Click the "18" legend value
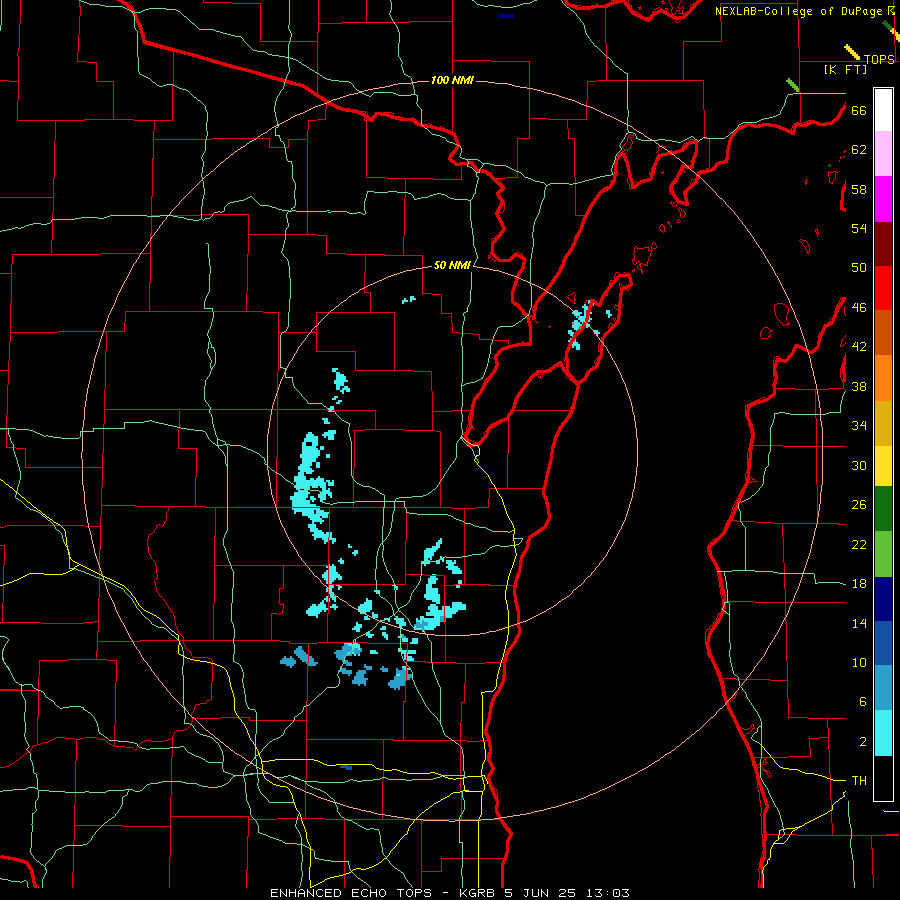Image resolution: width=900 pixels, height=900 pixels. click(x=859, y=584)
